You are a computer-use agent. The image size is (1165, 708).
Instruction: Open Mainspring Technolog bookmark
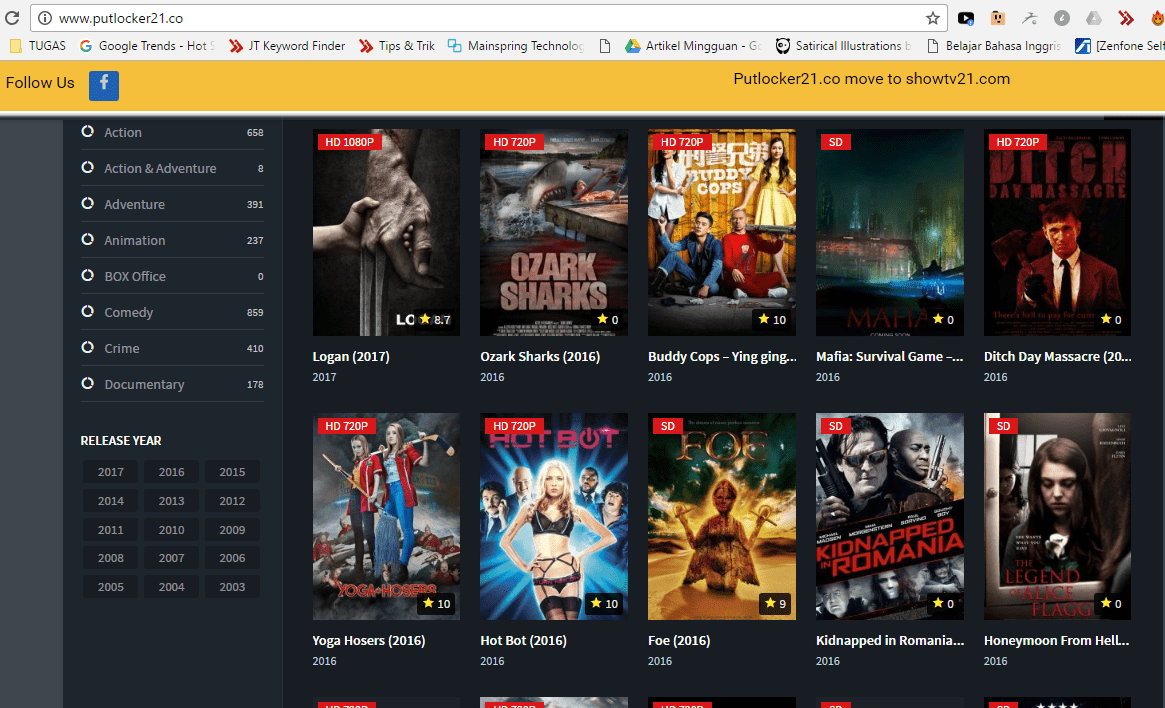click(x=516, y=46)
